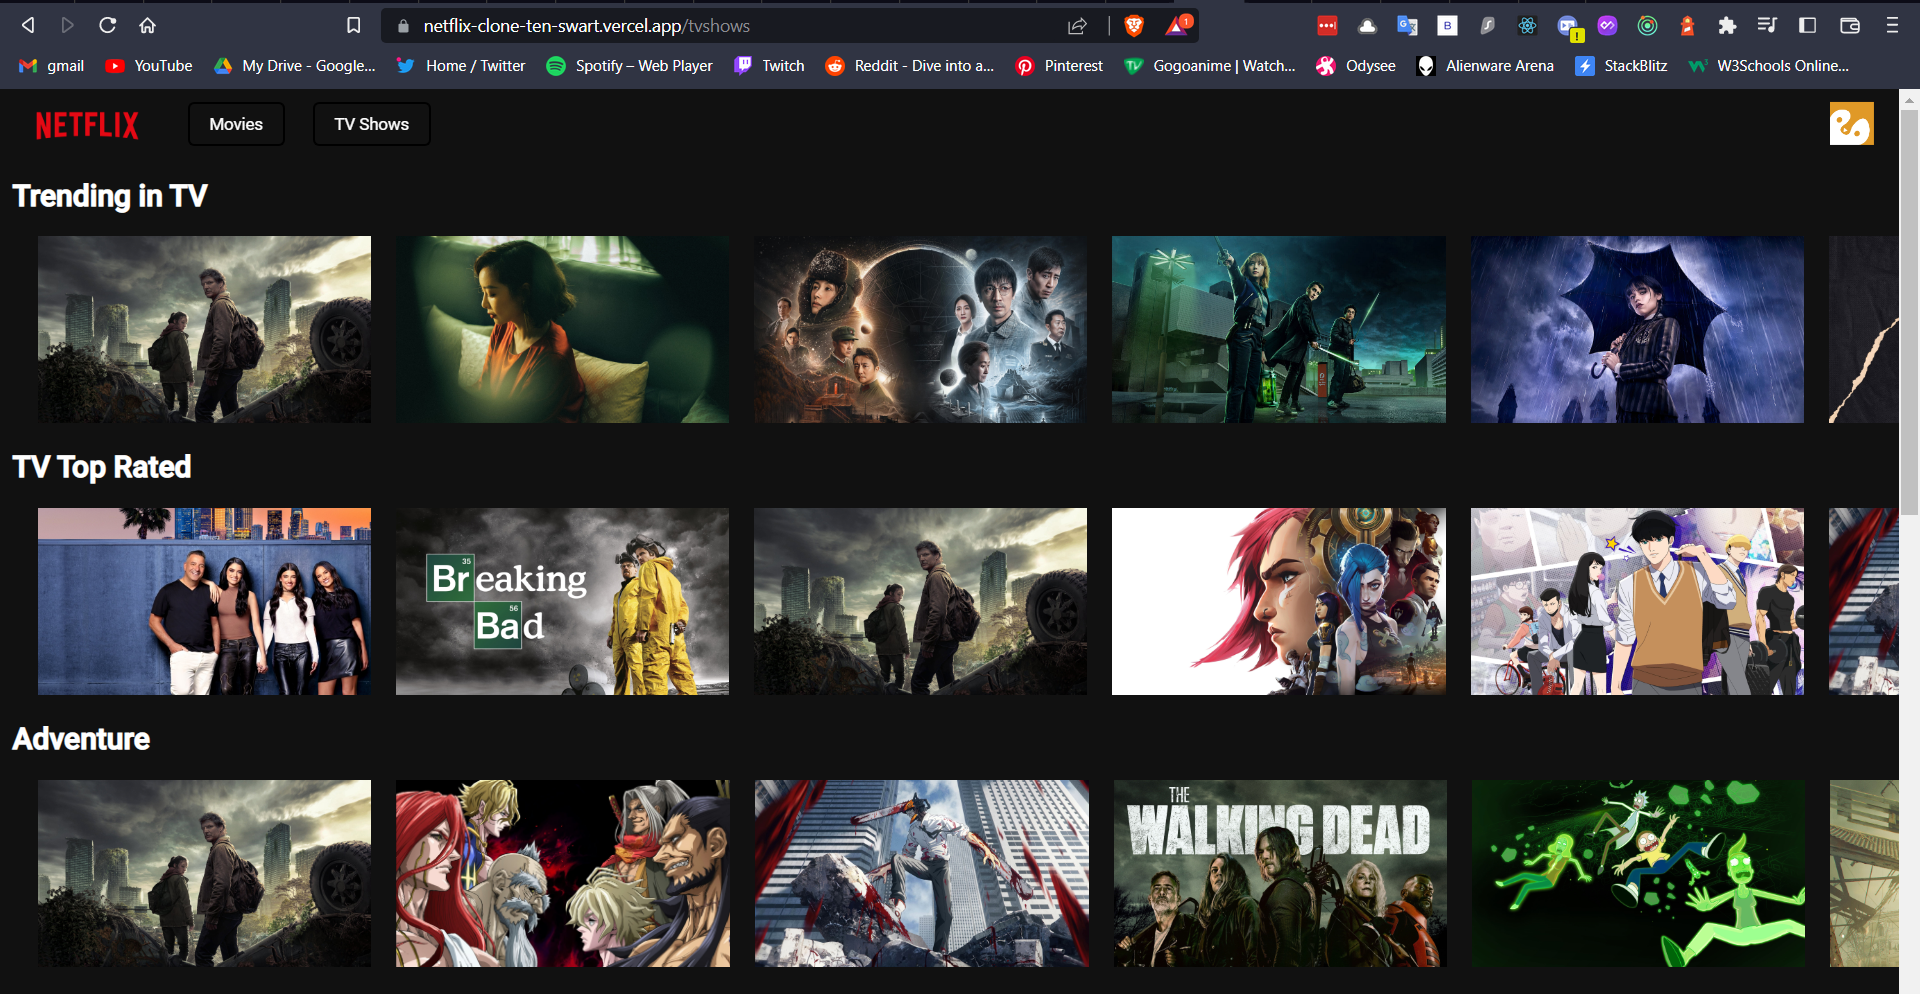1920x994 pixels.
Task: Bookmark this page using the bookmark icon
Action: coord(354,26)
